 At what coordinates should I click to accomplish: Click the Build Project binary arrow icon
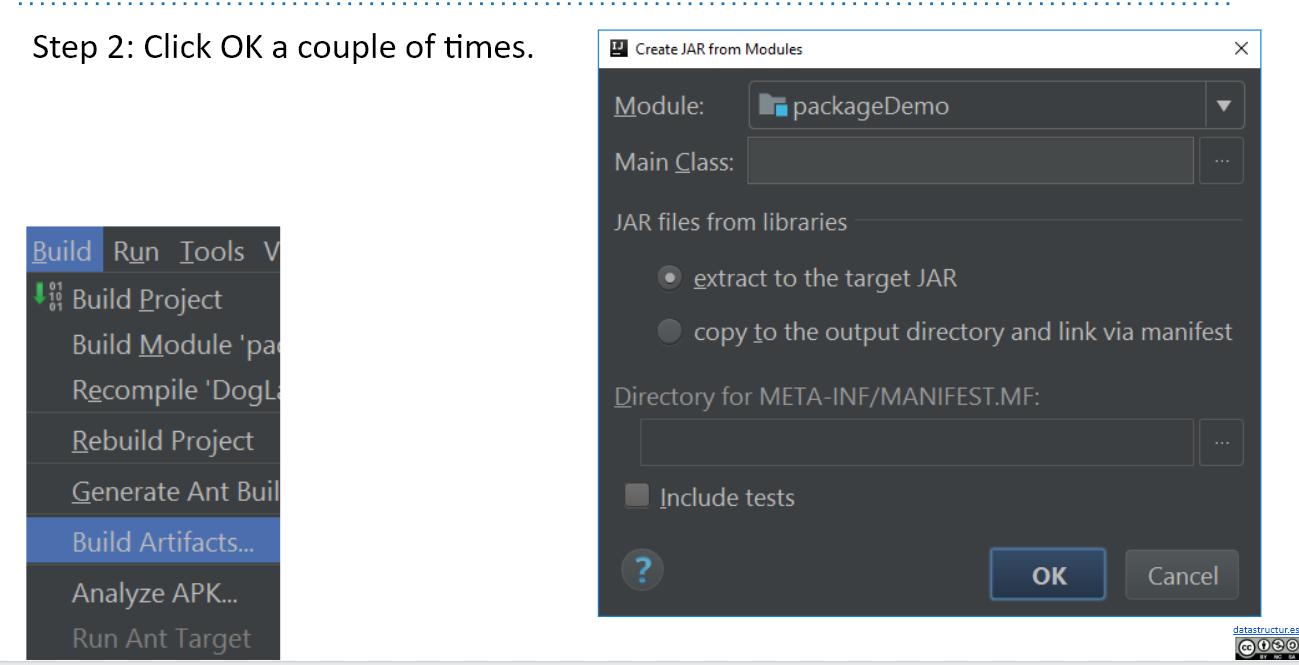pyautogui.click(x=47, y=298)
